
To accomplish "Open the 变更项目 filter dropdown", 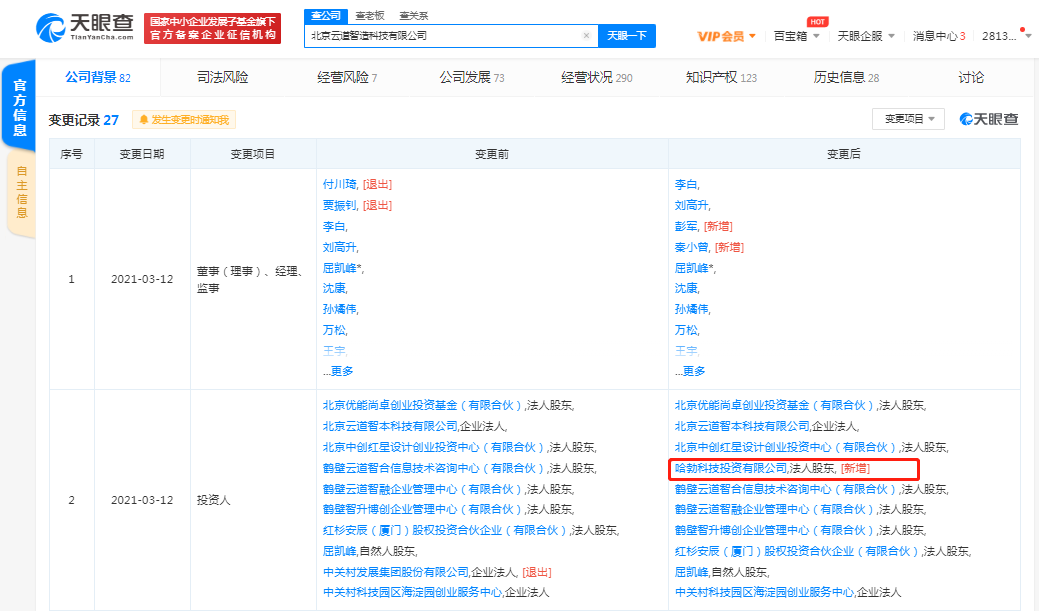I will [x=908, y=118].
